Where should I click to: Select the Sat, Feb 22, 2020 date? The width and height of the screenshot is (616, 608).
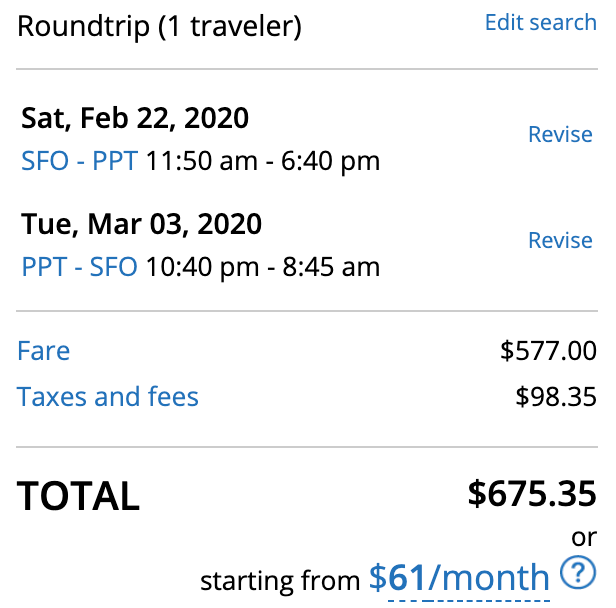135,118
